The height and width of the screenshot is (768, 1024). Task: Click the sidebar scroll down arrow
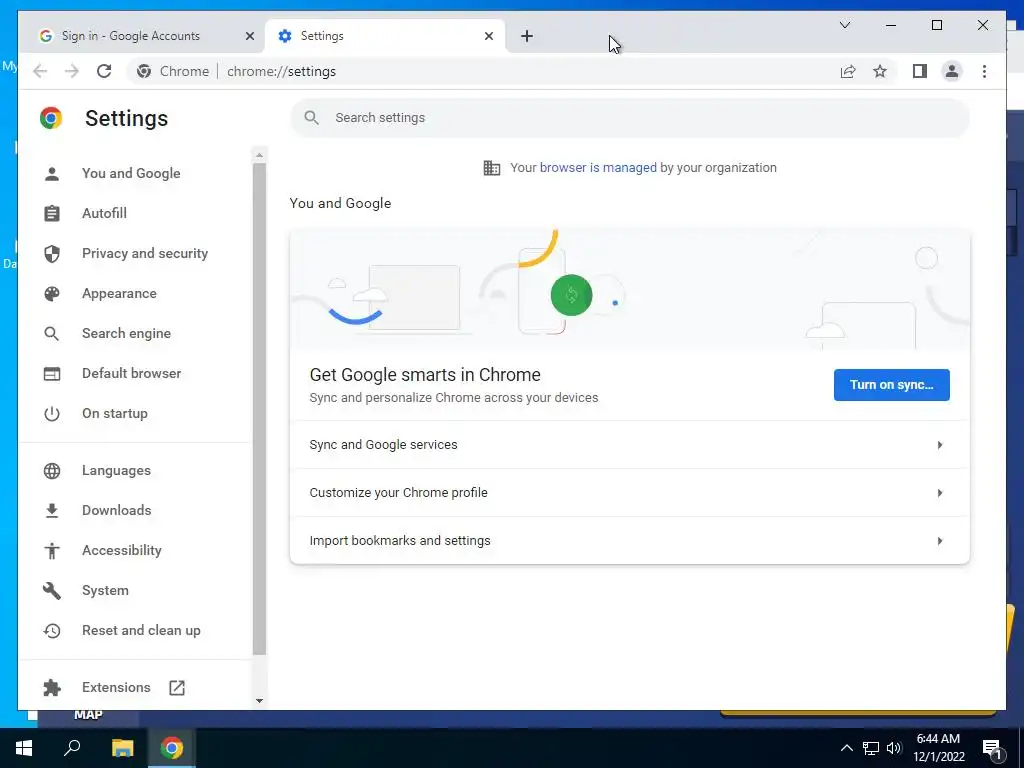[259, 701]
